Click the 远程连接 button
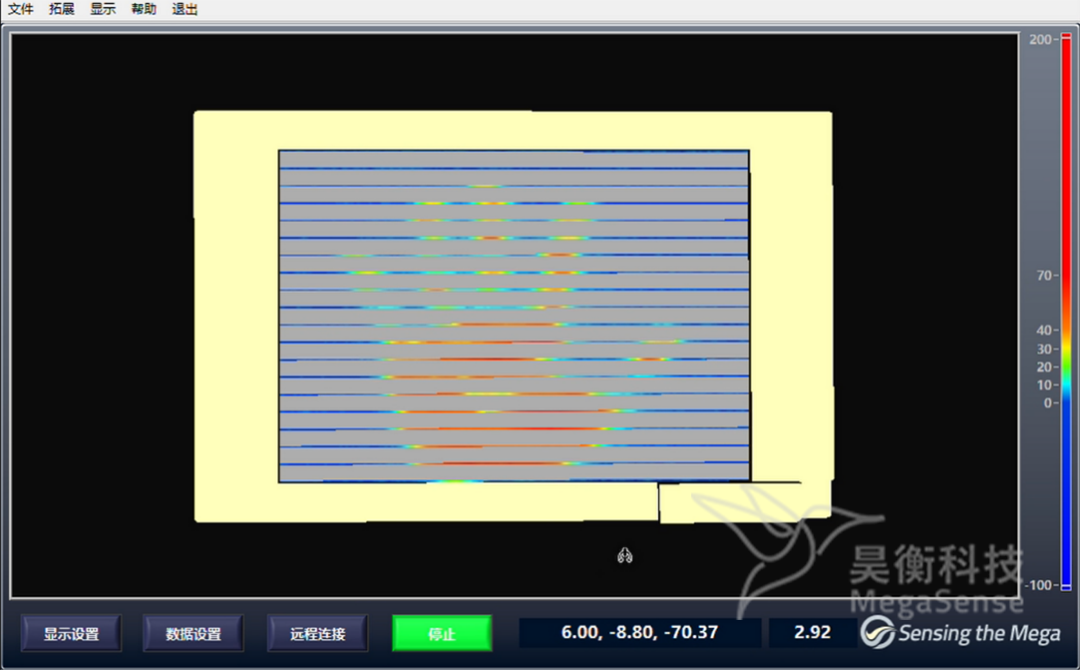 click(x=317, y=632)
